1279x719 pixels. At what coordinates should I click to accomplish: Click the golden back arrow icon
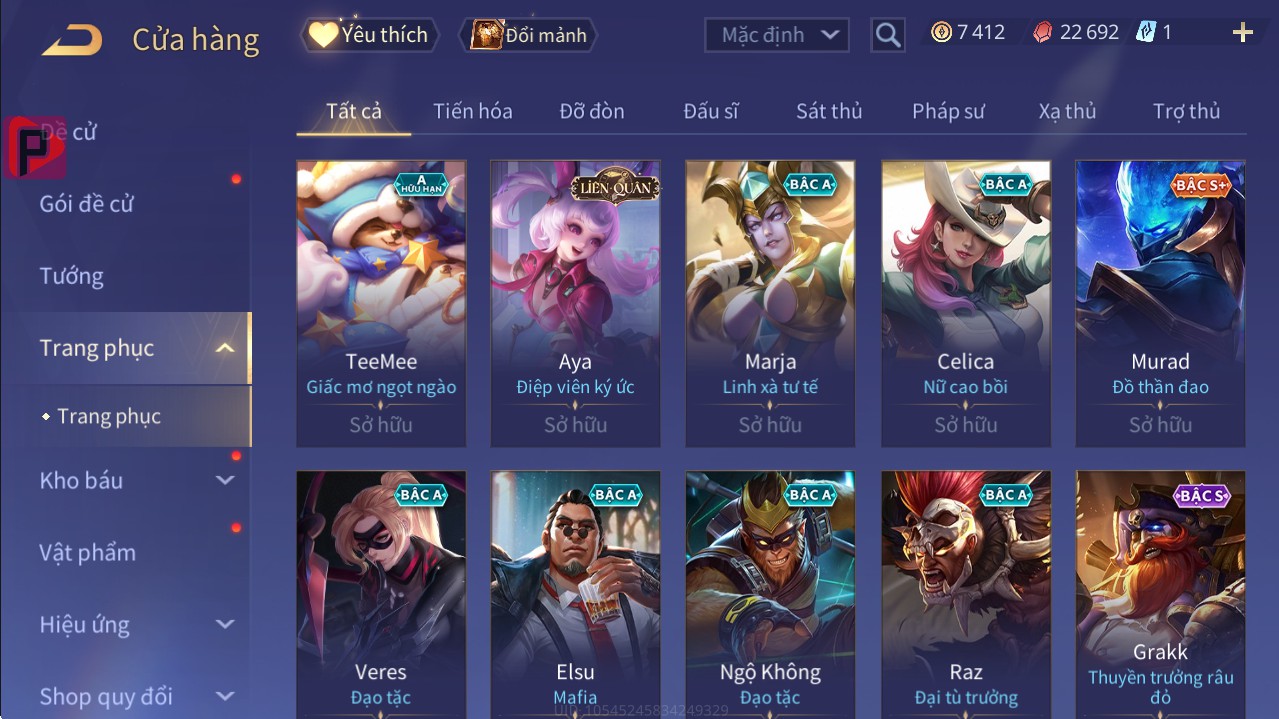click(72, 40)
